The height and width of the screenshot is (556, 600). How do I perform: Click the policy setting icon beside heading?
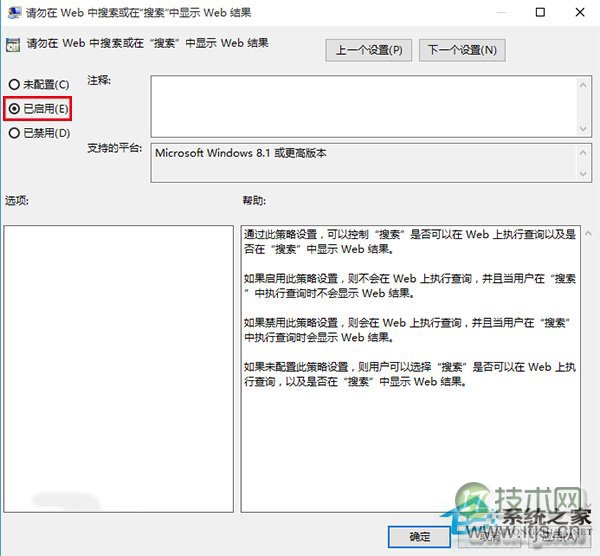[13, 45]
